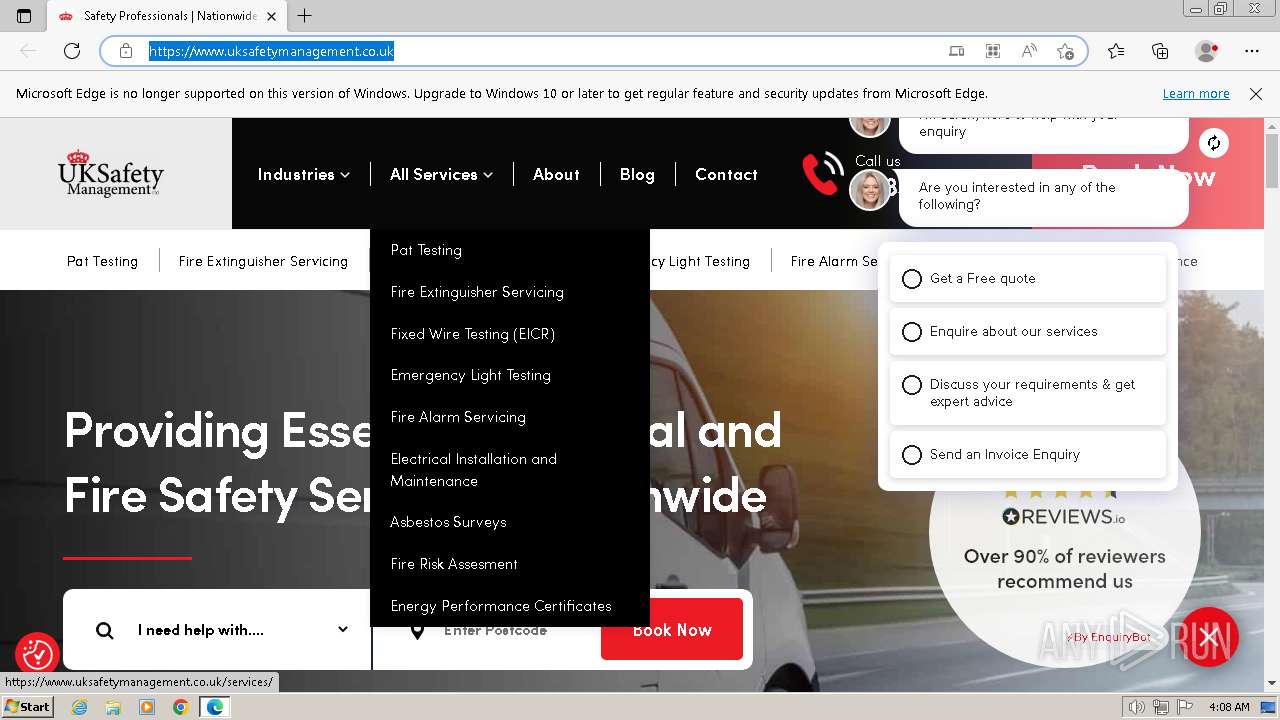Screen dimensions: 1280x720
Task: Choose Pat Testing from services dropdown
Action: click(426, 250)
